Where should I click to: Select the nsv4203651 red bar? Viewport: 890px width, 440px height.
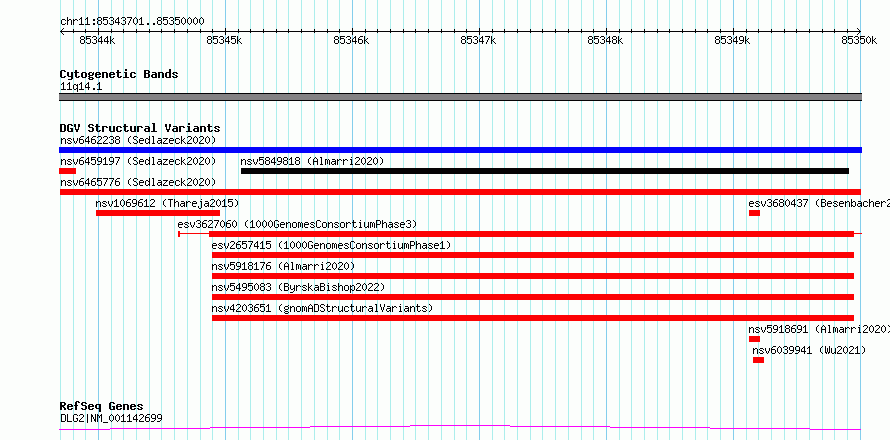[532, 318]
